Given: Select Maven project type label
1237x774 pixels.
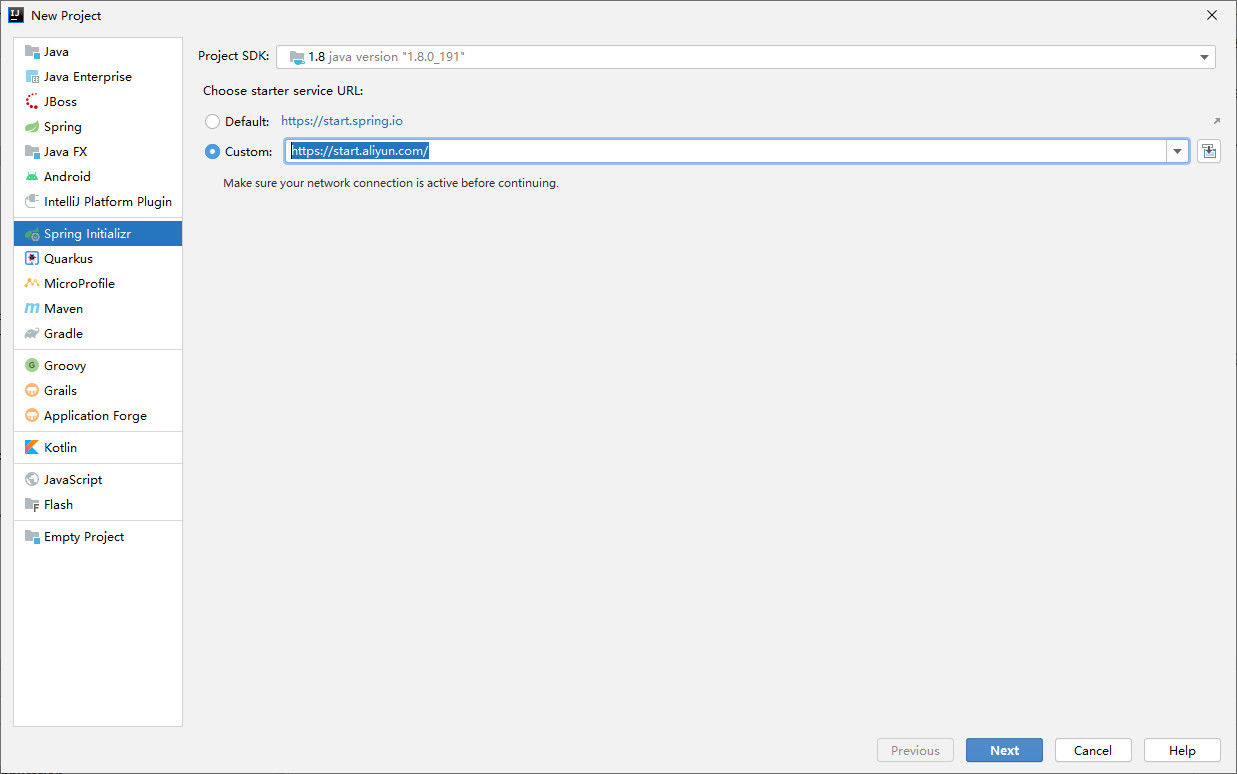Looking at the screenshot, I should click(x=63, y=309).
